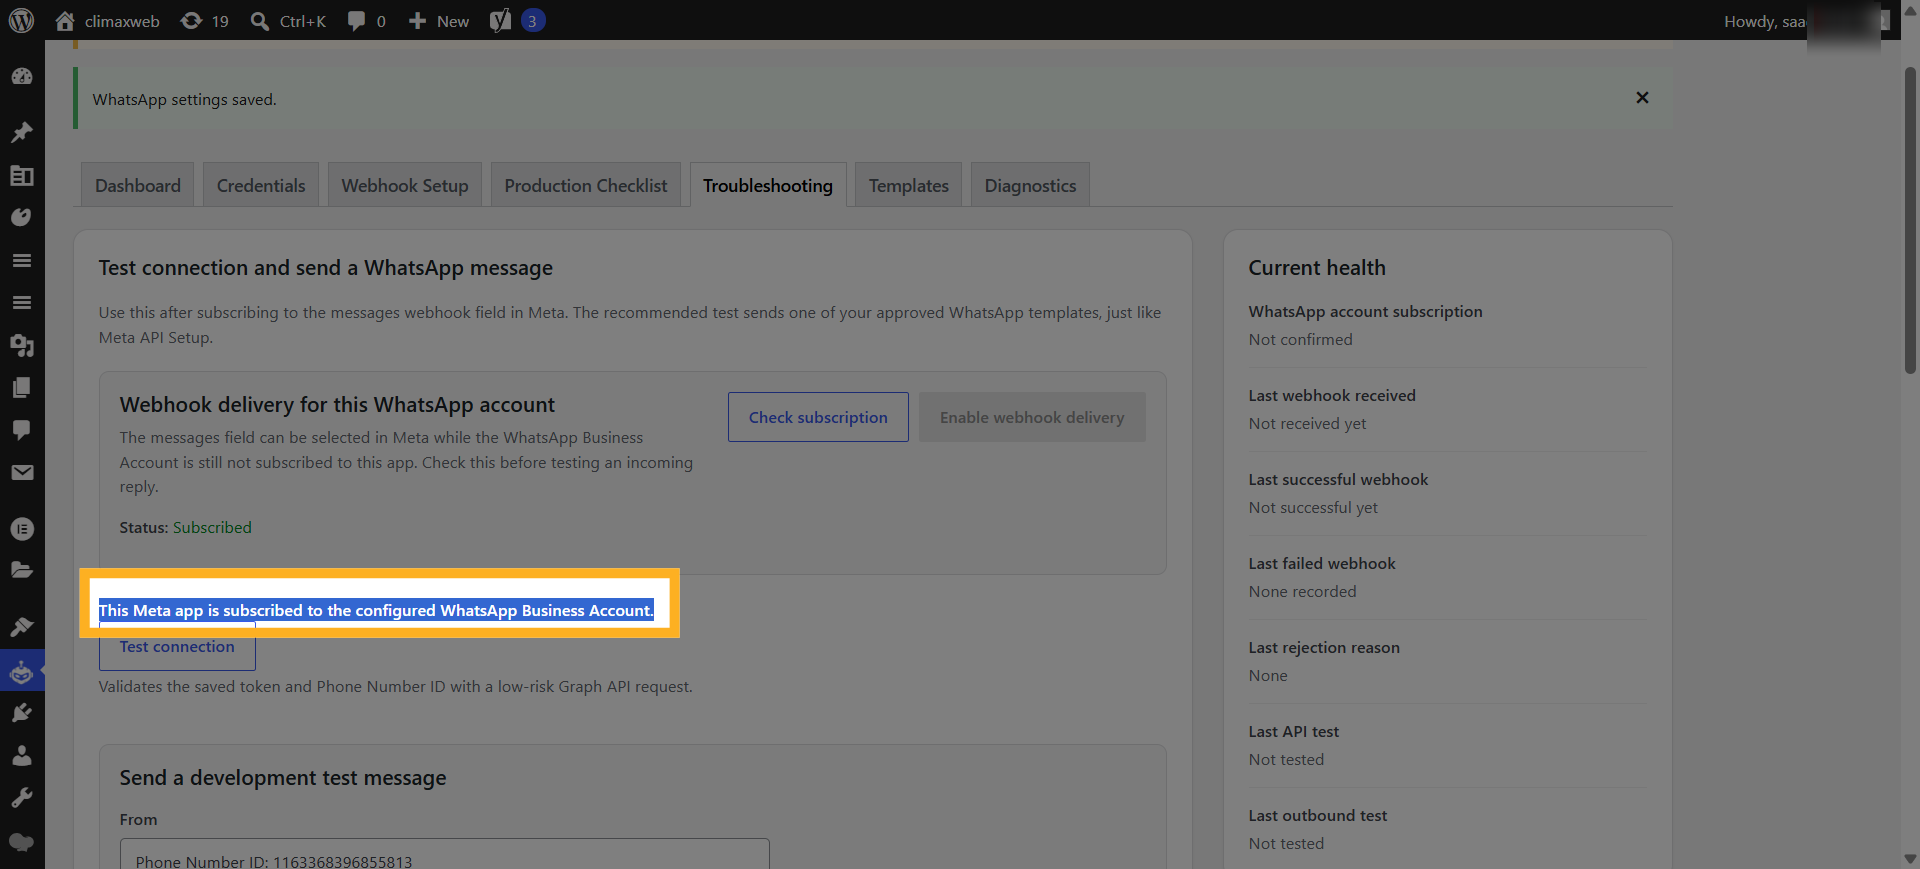The height and width of the screenshot is (869, 1920).
Task: Select the Troubleshooting tab
Action: (768, 185)
